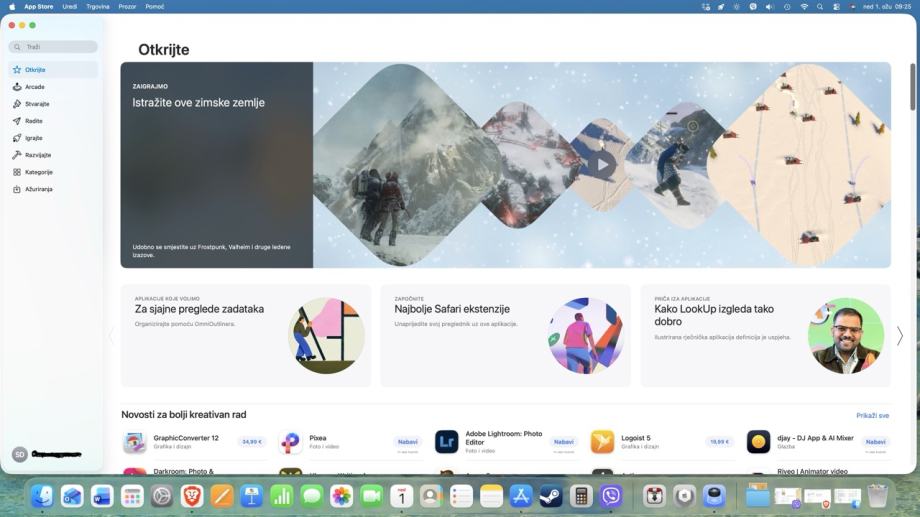Screen dimensions: 920x517
Task: Click Nabavi for djay DJ App
Action: tap(875, 442)
